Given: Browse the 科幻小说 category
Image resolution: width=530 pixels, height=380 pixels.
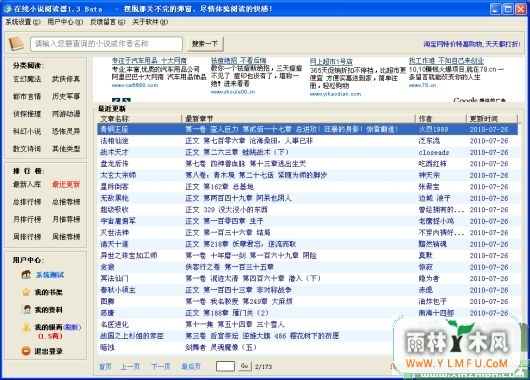Looking at the screenshot, I should tap(27, 131).
